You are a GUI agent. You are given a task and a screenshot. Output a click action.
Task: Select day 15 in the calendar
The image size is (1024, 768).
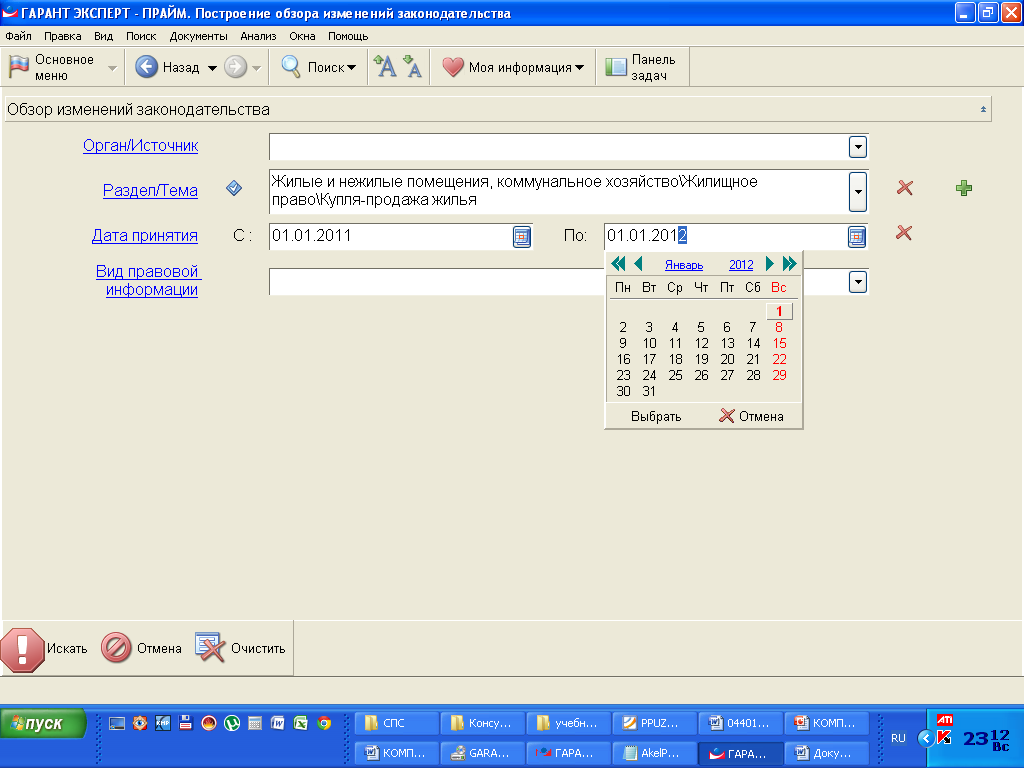click(779, 344)
